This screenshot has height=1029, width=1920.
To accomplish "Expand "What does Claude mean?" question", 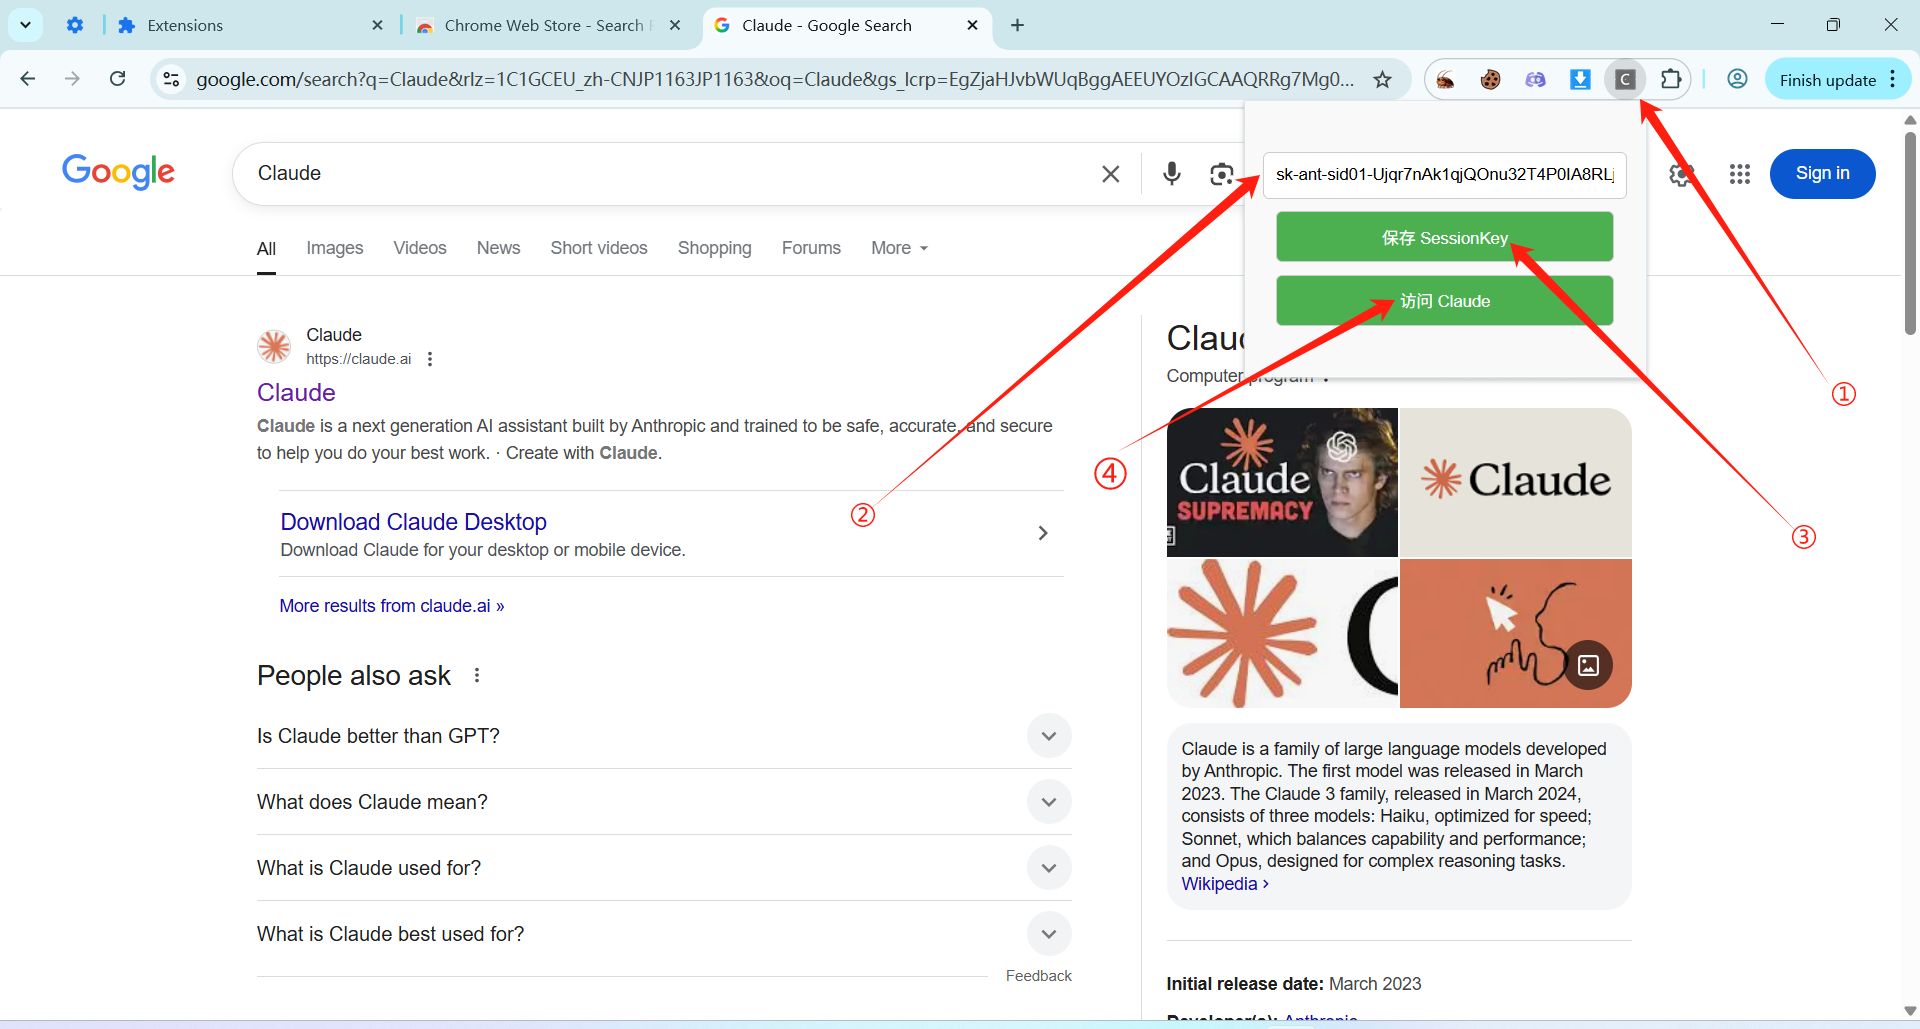I will tap(1048, 802).
